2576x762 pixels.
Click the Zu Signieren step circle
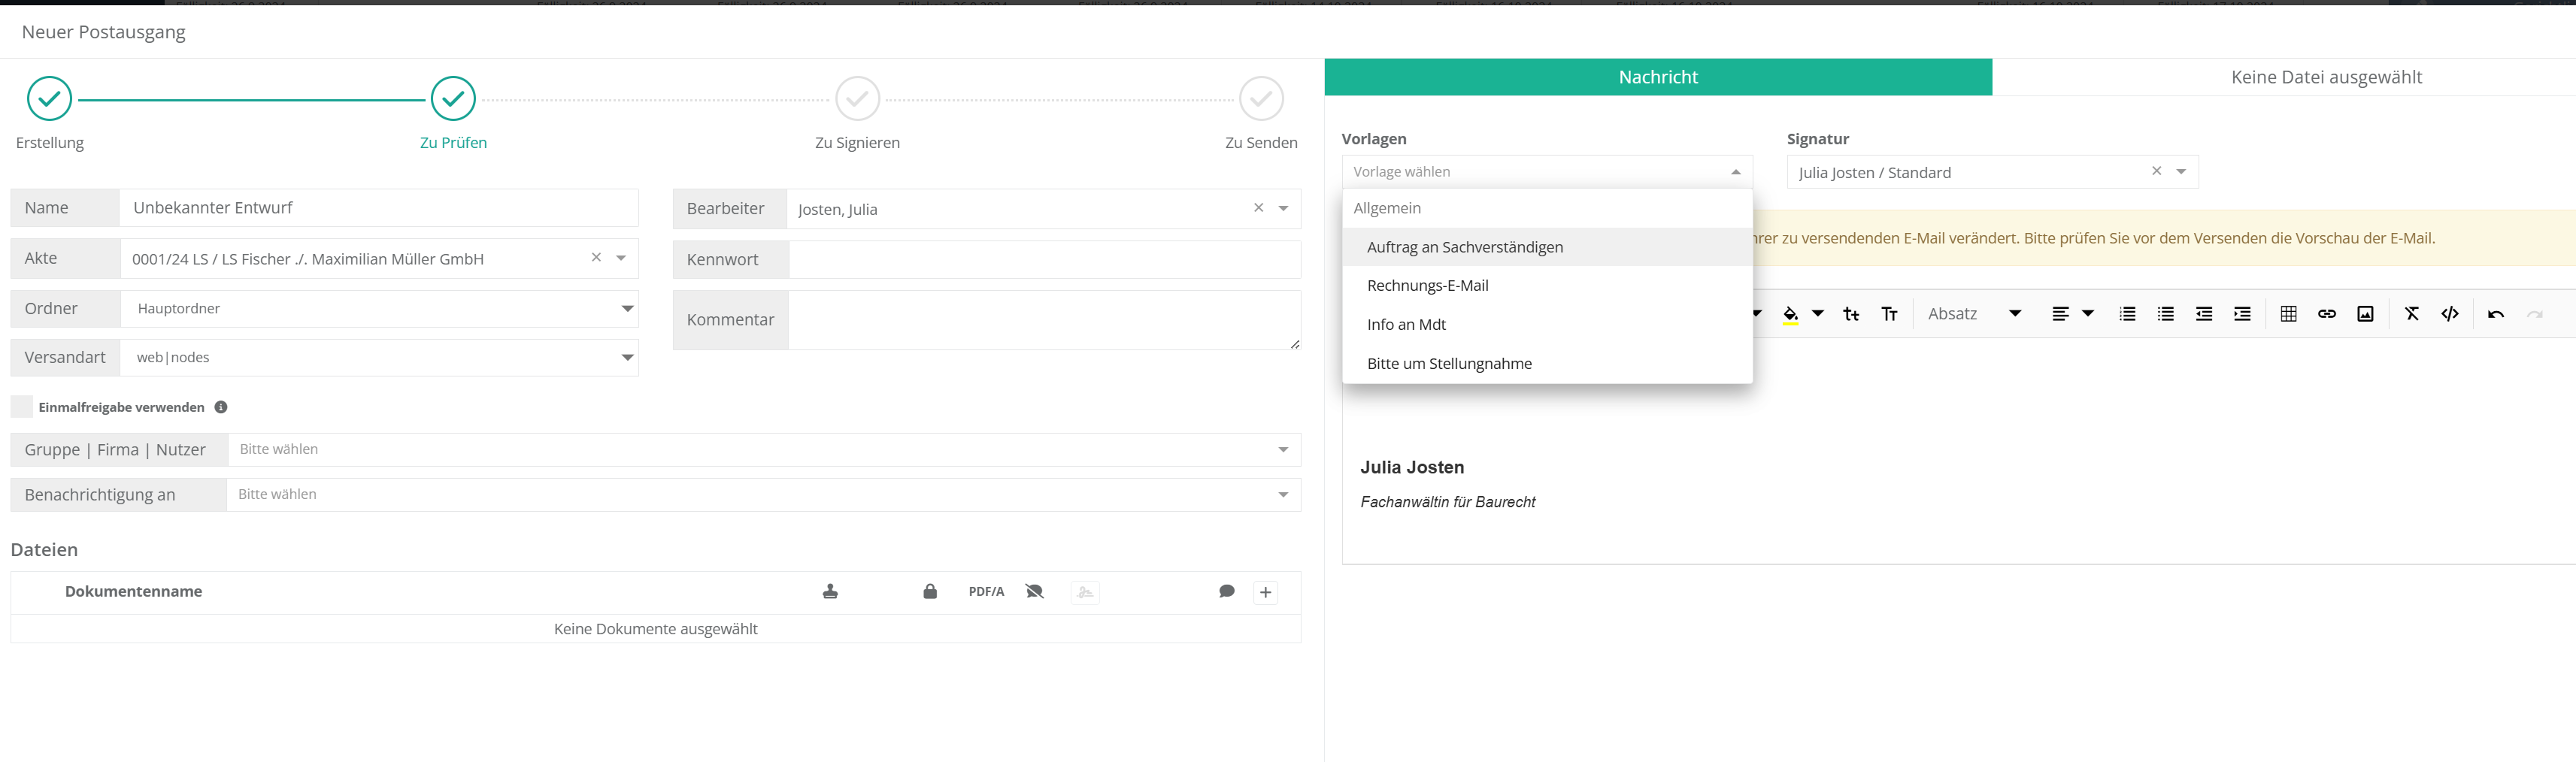[857, 99]
